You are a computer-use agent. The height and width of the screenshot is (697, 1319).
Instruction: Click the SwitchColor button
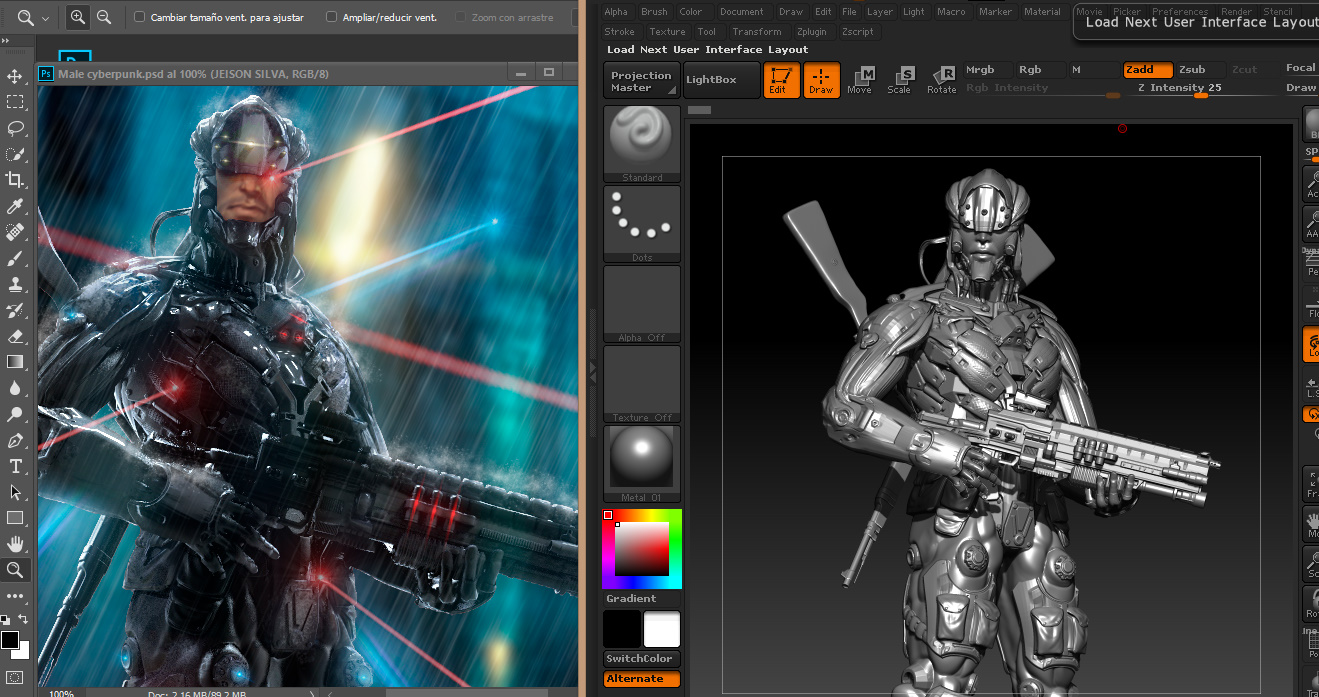(641, 659)
